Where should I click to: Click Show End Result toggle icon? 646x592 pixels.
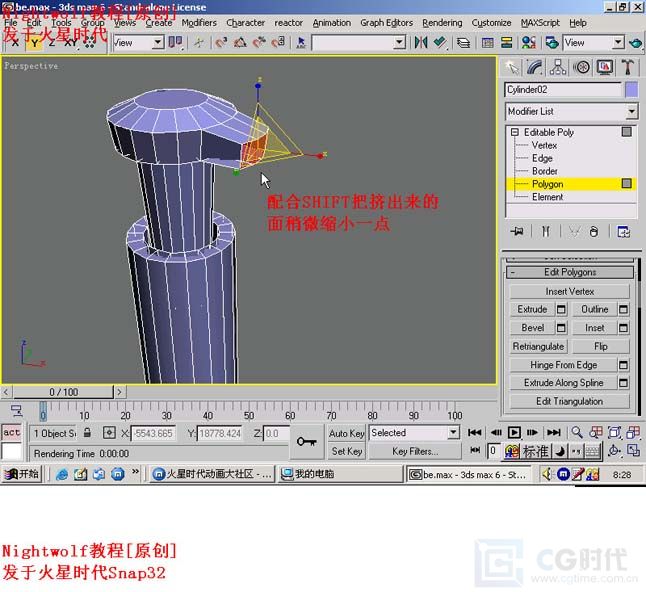[545, 232]
